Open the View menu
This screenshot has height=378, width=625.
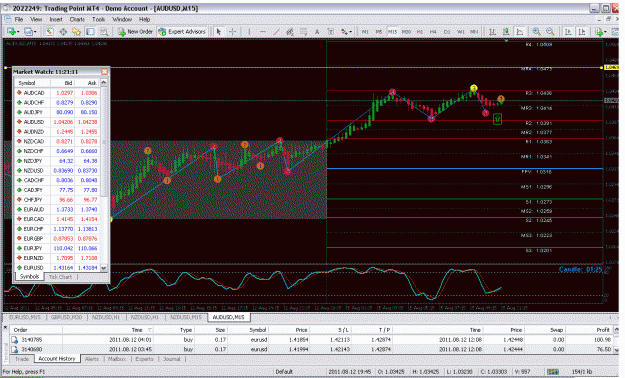click(36, 19)
